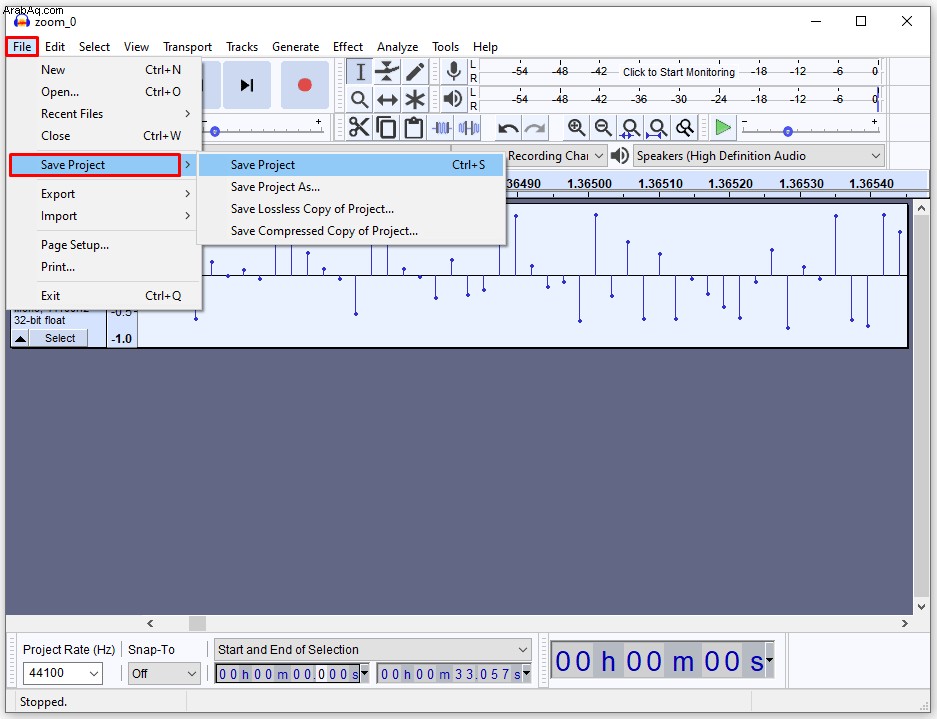
Task: Click the Paste clipboard icon
Action: click(414, 127)
